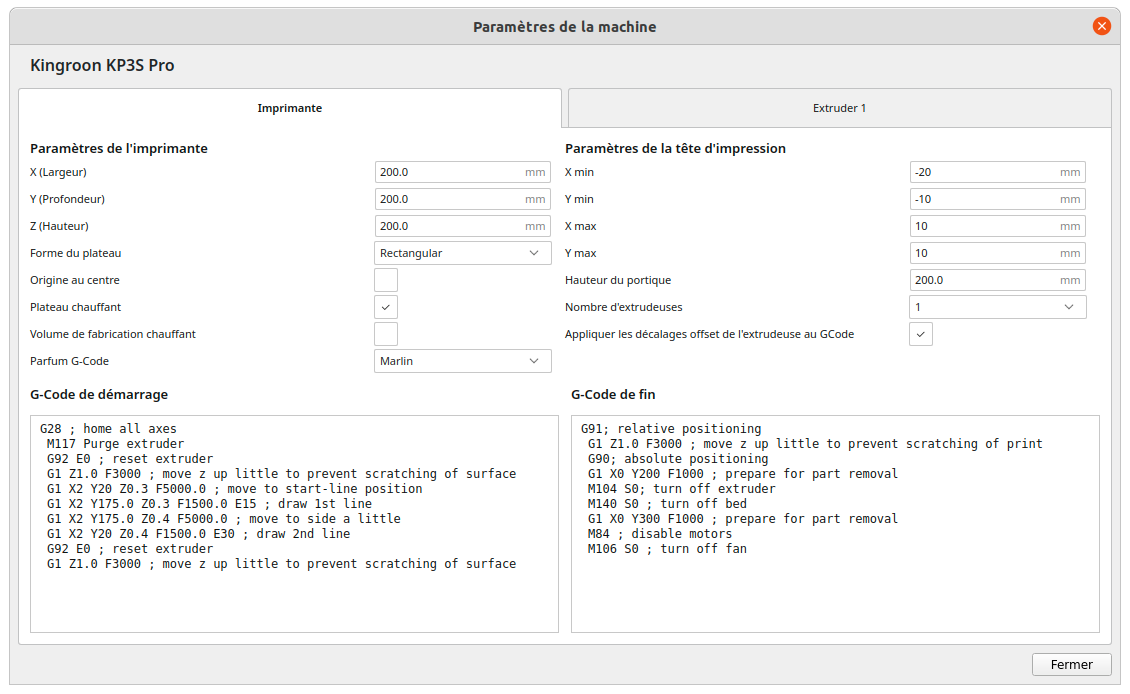The height and width of the screenshot is (694, 1130).
Task: Switch to the Imprimante tab
Action: 290,108
